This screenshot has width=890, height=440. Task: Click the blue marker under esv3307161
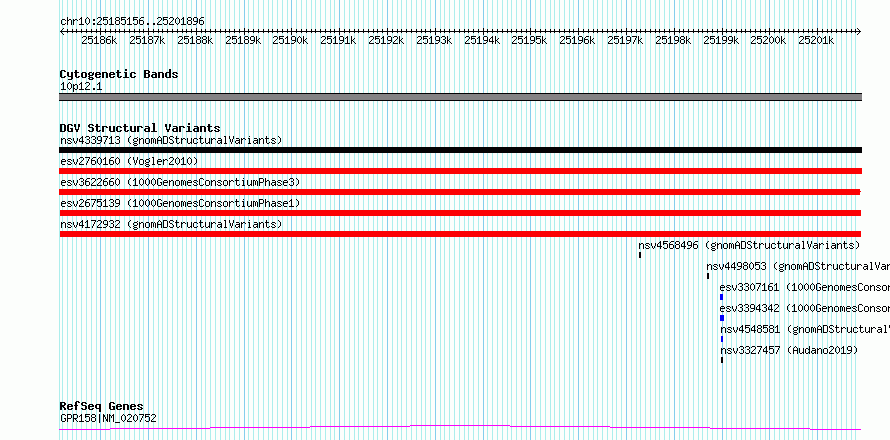721,297
